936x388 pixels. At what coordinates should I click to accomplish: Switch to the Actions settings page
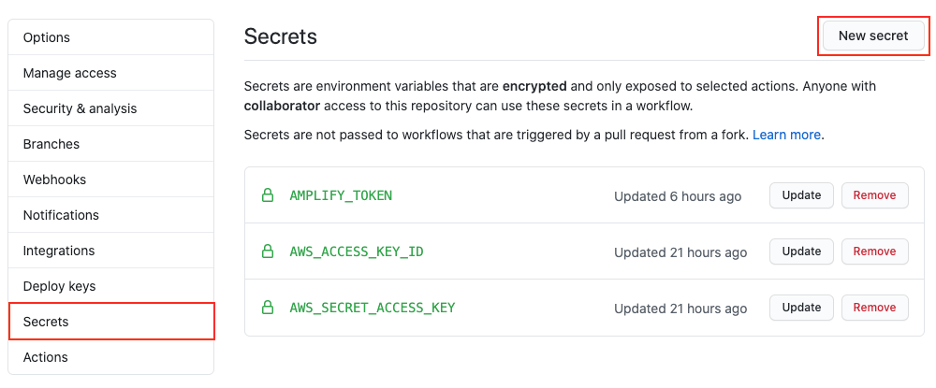coord(111,357)
